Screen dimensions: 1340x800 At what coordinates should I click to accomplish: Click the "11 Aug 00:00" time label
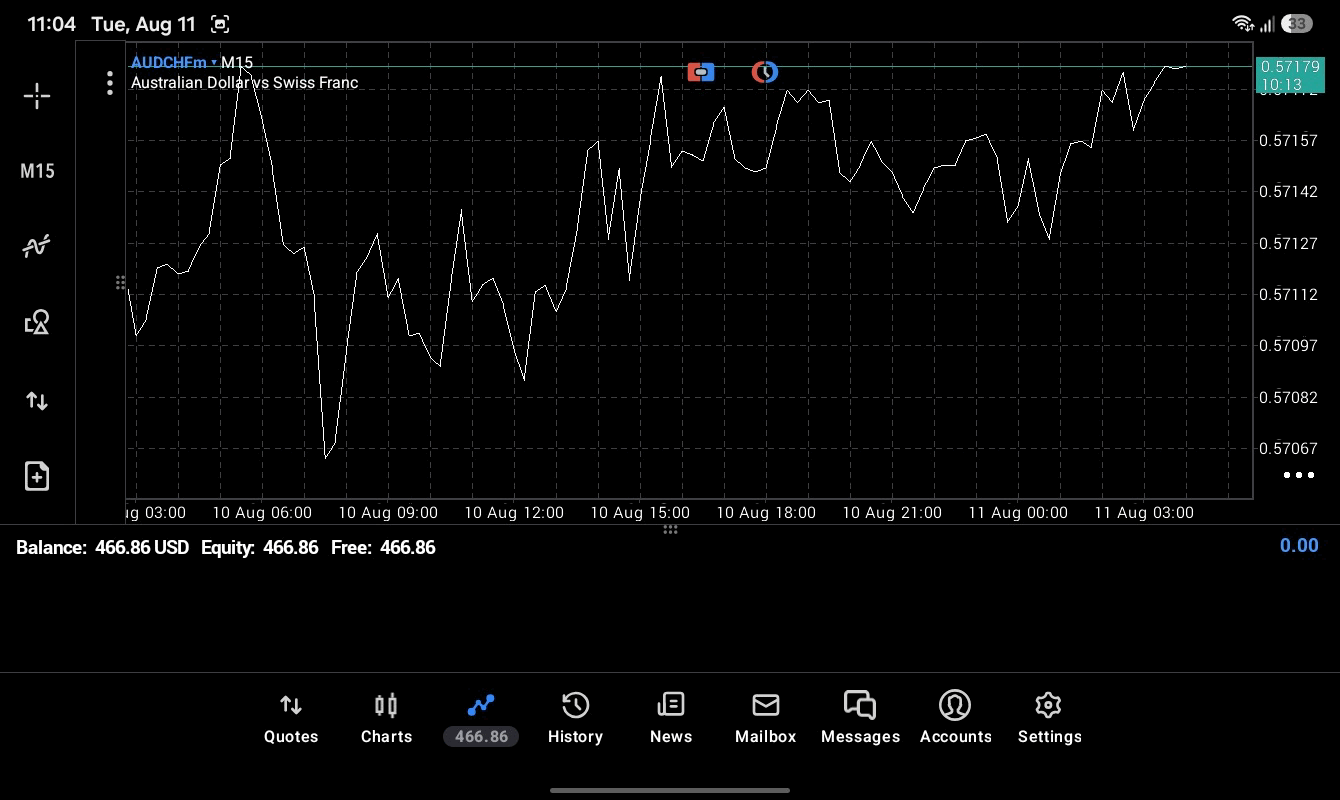pyautogui.click(x=1018, y=512)
